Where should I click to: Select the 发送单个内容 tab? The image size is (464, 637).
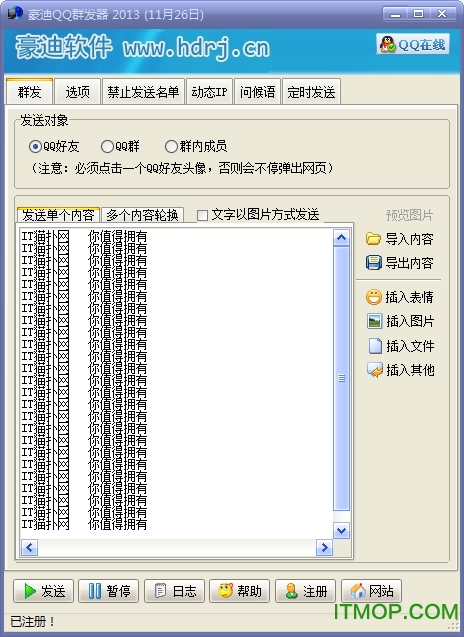pos(58,214)
